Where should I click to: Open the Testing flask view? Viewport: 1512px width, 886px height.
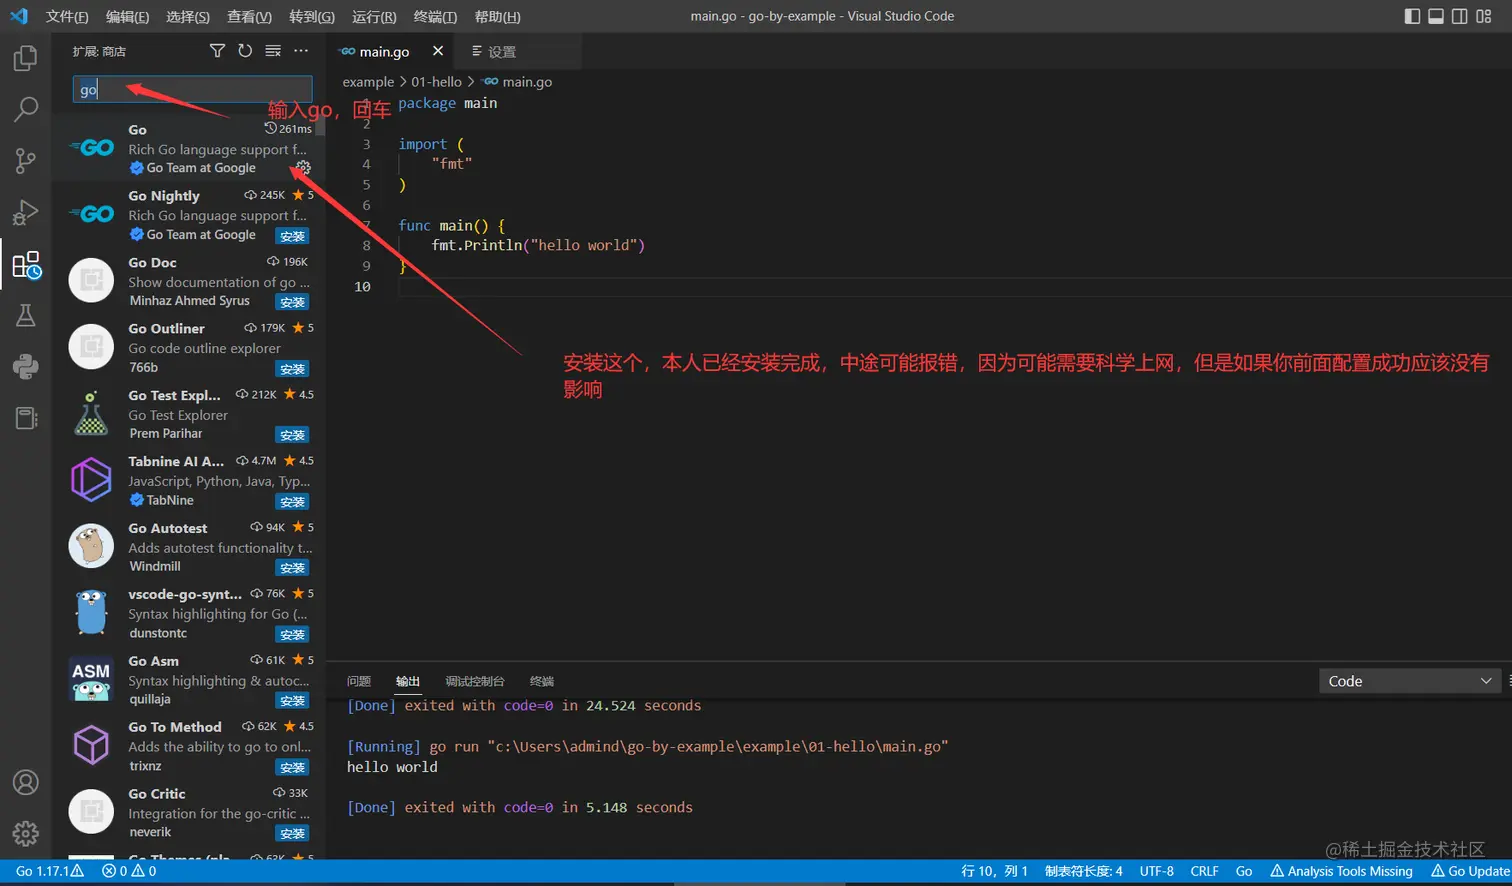tap(26, 315)
